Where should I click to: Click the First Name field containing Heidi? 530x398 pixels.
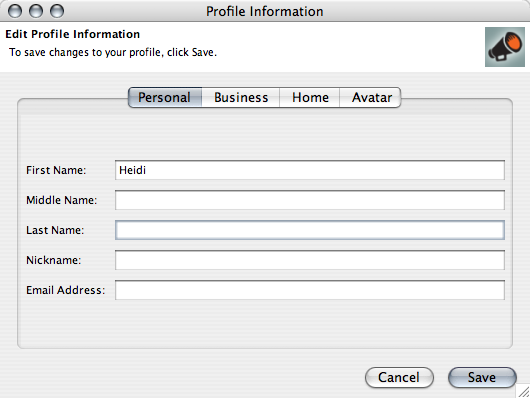[x=310, y=170]
